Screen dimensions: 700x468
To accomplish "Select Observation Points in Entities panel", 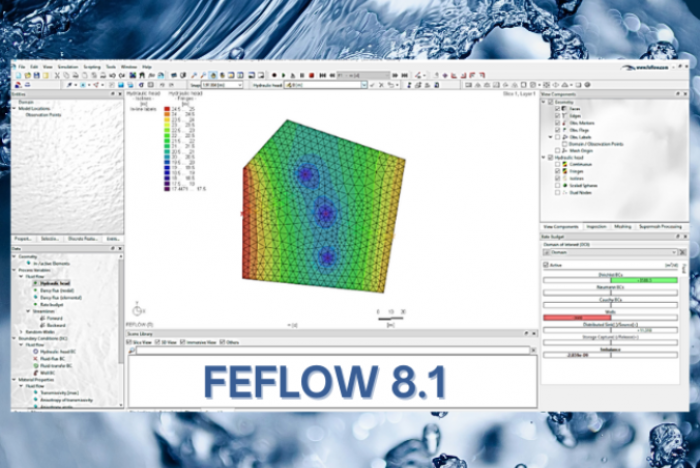I will [x=44, y=114].
